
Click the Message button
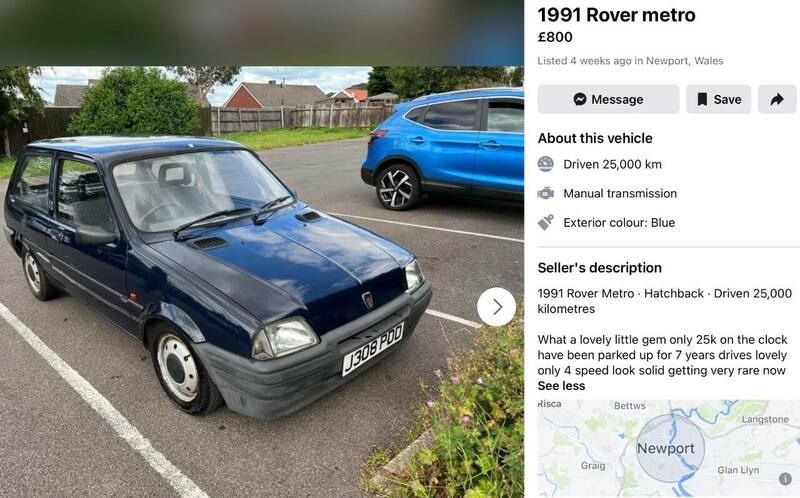coord(608,99)
